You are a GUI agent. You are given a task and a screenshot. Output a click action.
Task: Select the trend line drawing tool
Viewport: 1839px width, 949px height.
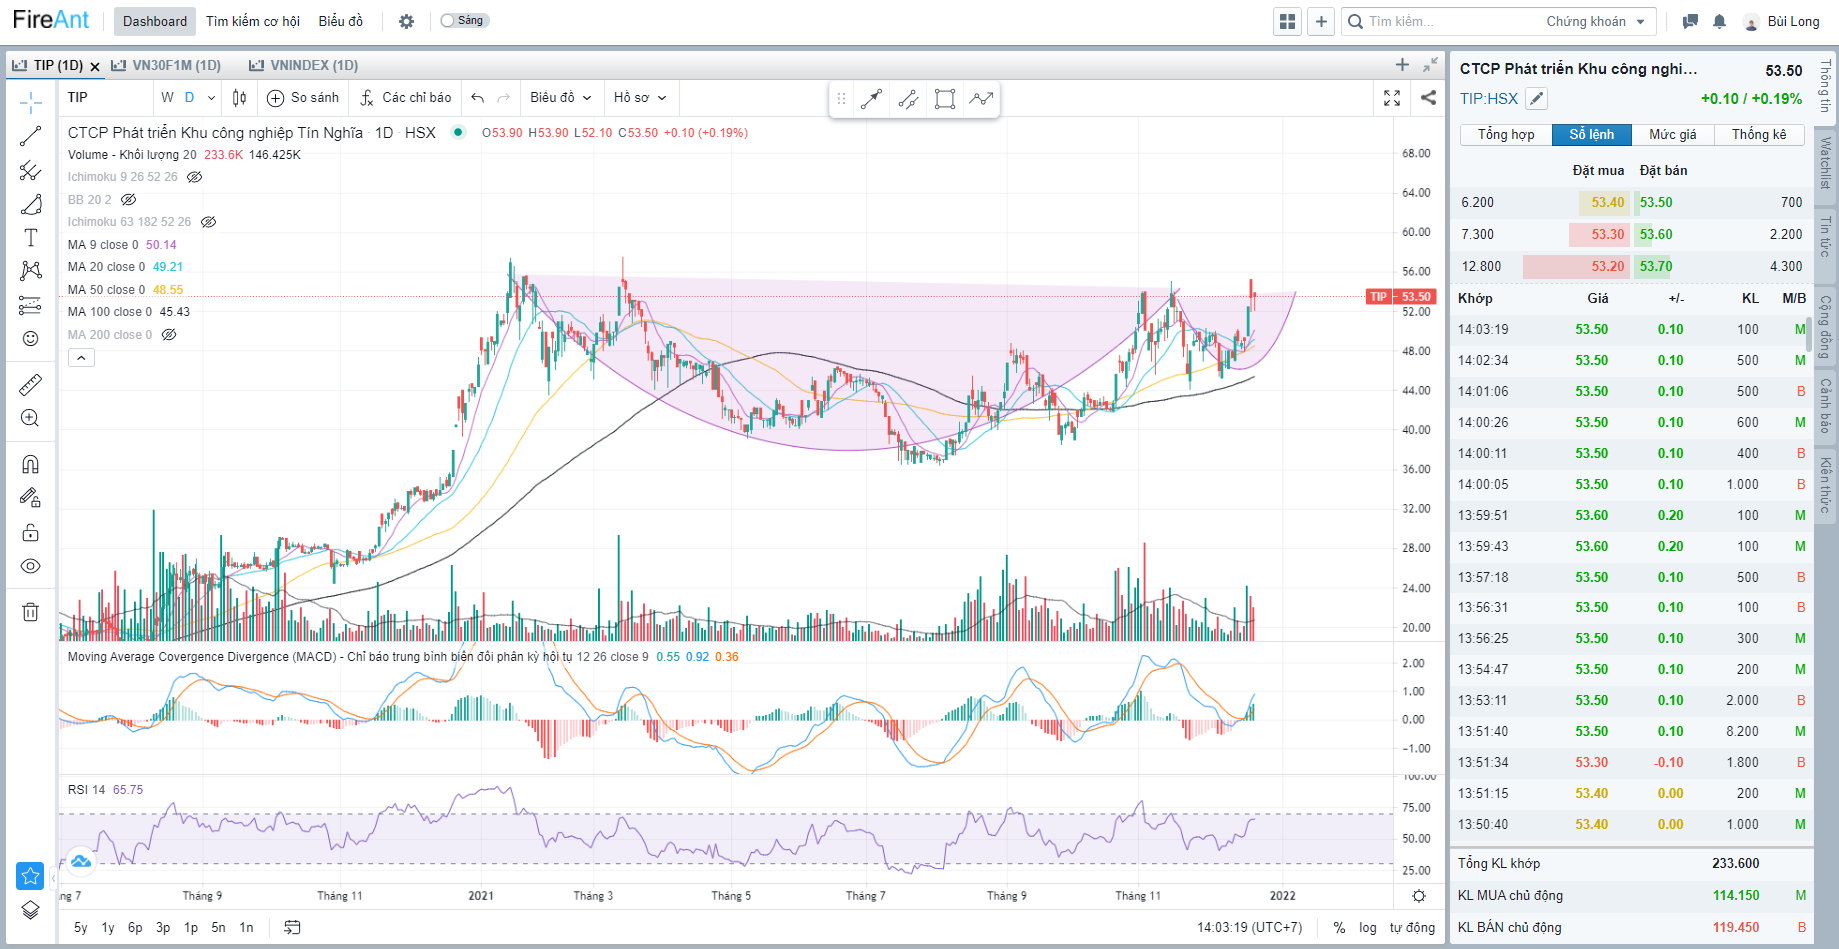coord(30,136)
